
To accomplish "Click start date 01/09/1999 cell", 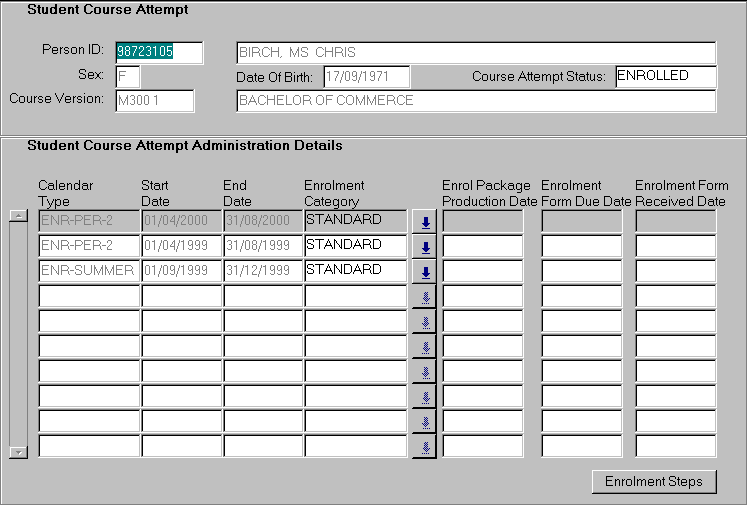I will (x=180, y=271).
